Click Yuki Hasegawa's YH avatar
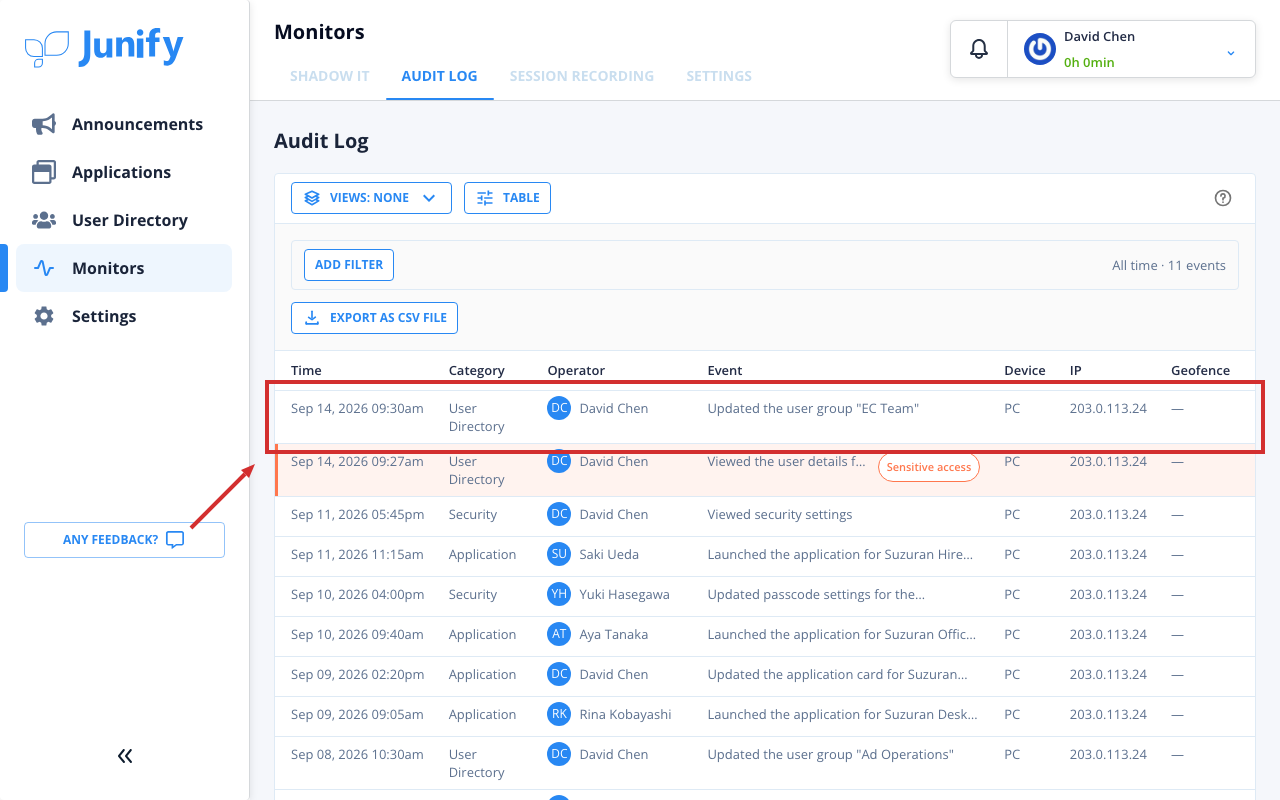 559,594
